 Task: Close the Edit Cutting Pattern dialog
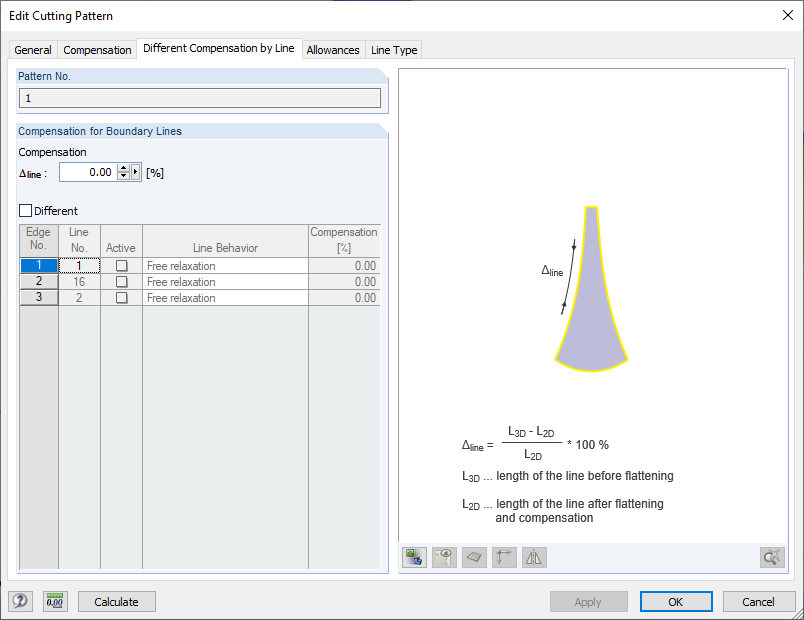pyautogui.click(x=788, y=15)
